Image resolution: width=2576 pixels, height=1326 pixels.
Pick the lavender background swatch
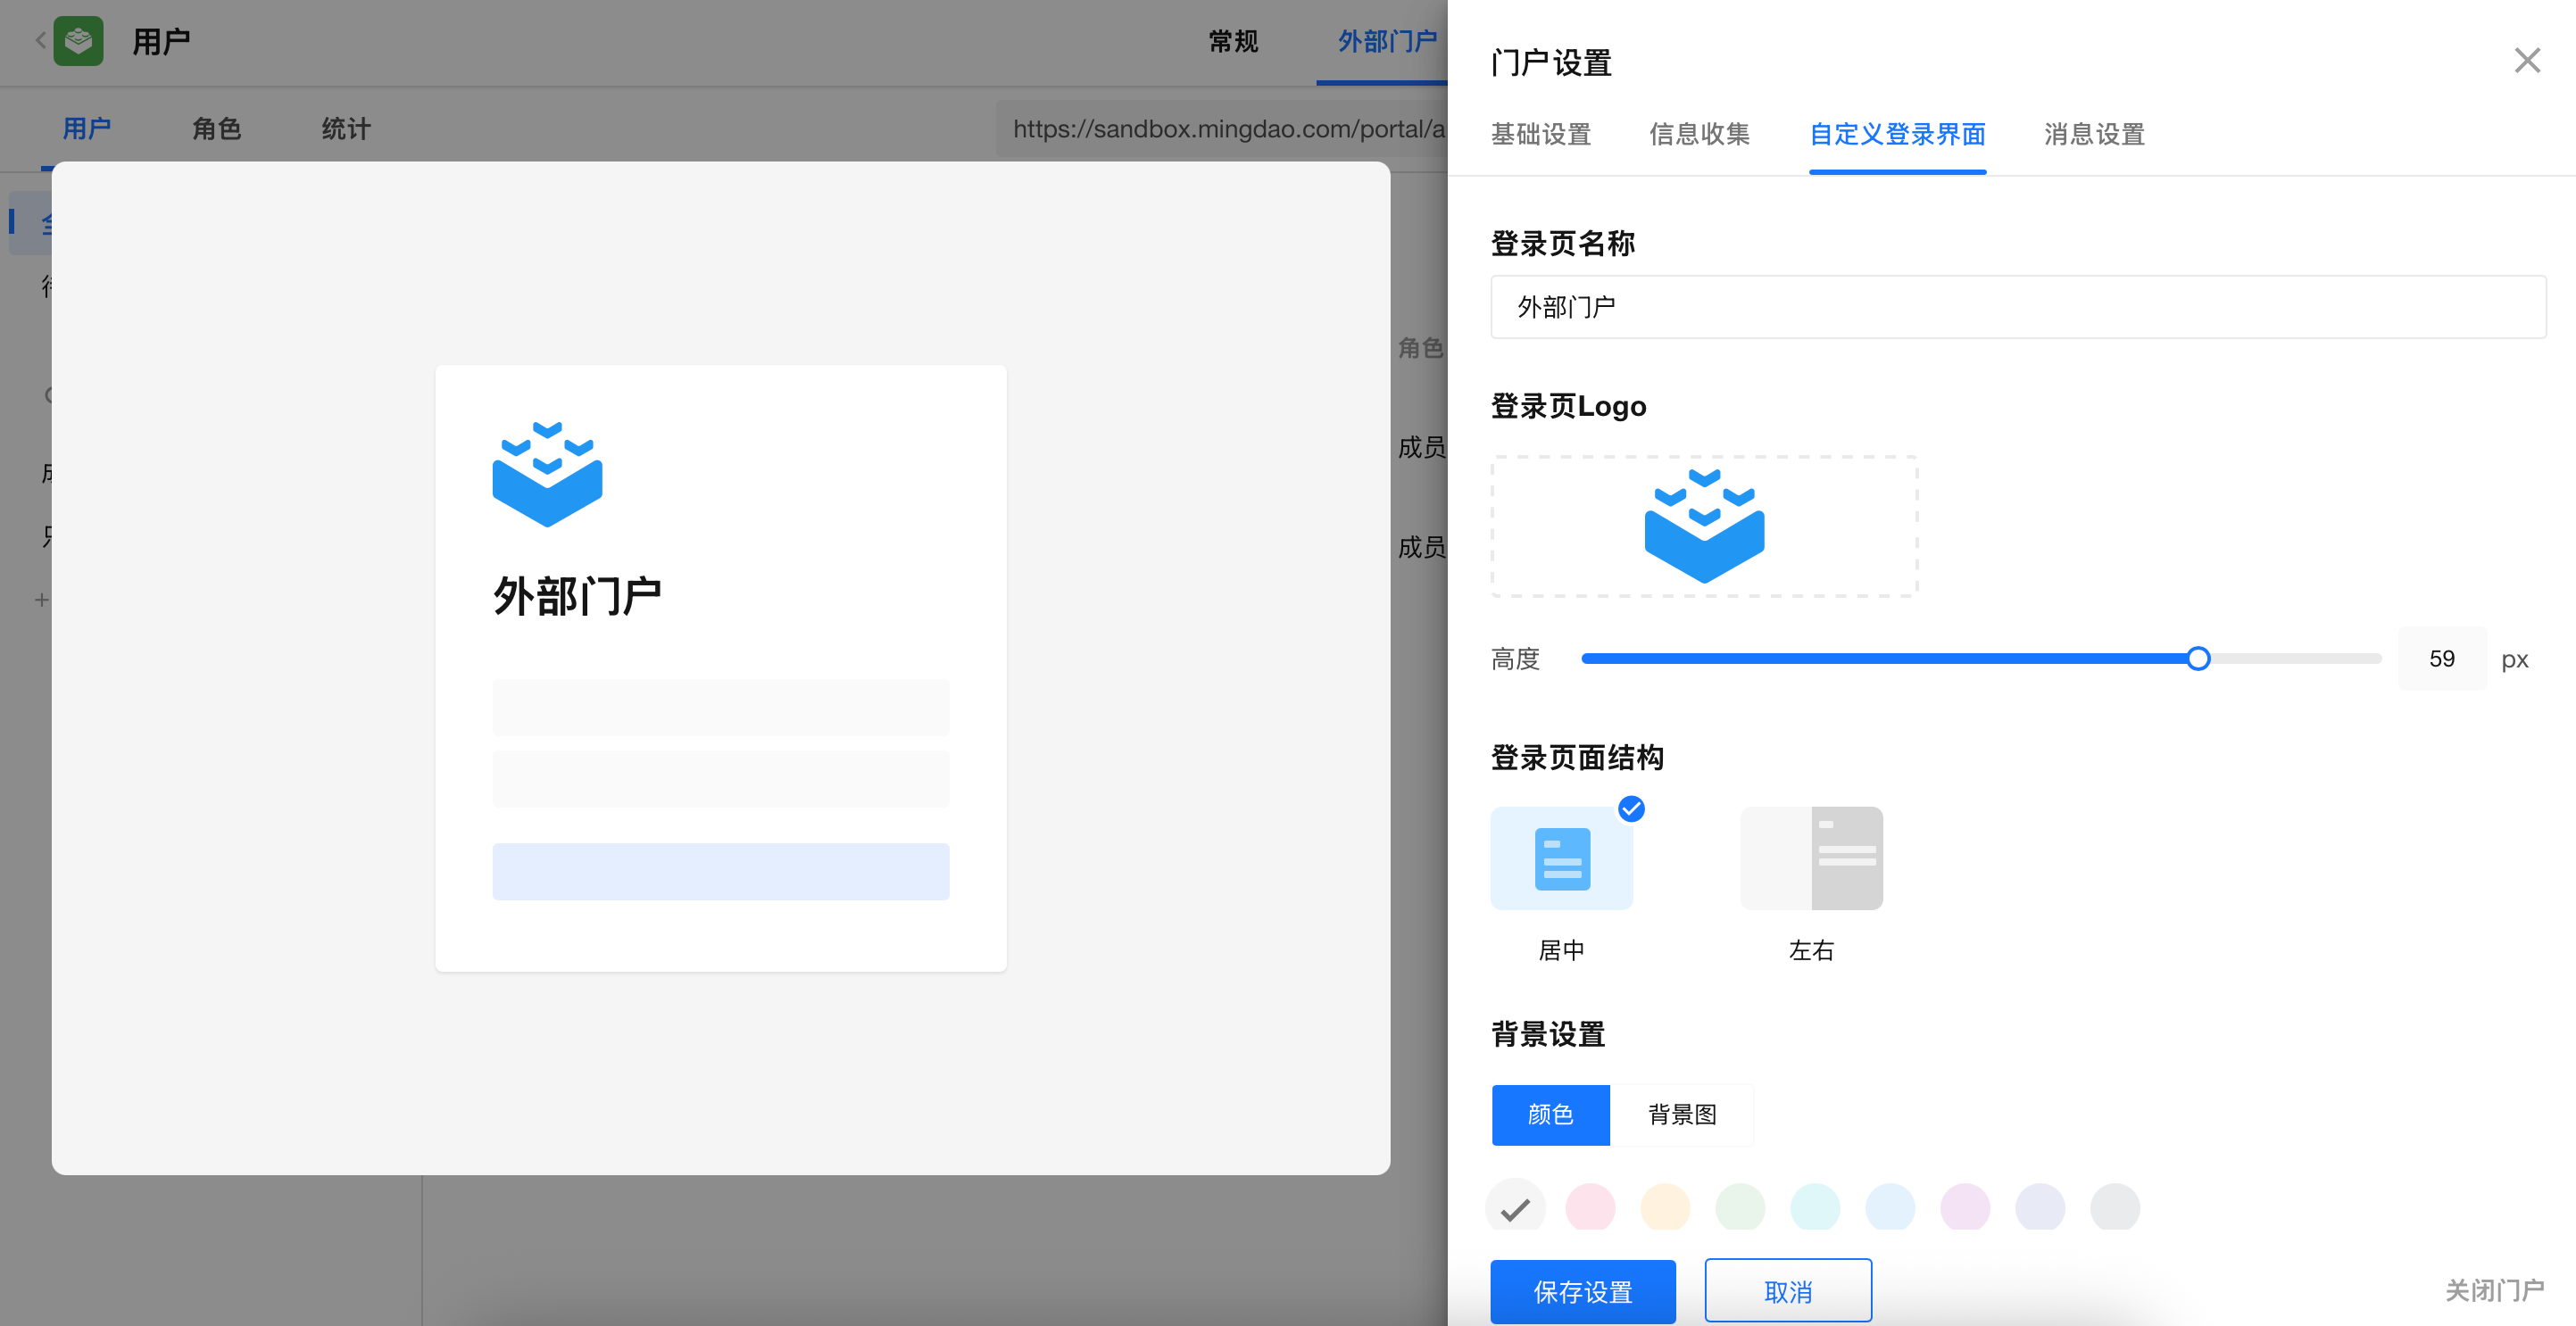(x=2040, y=1207)
